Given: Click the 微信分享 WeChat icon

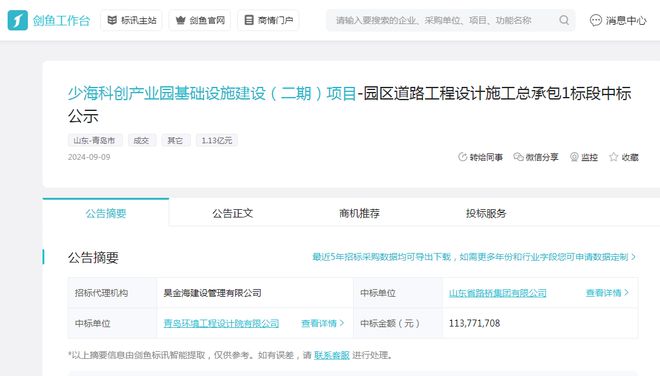Looking at the screenshot, I should [x=518, y=157].
